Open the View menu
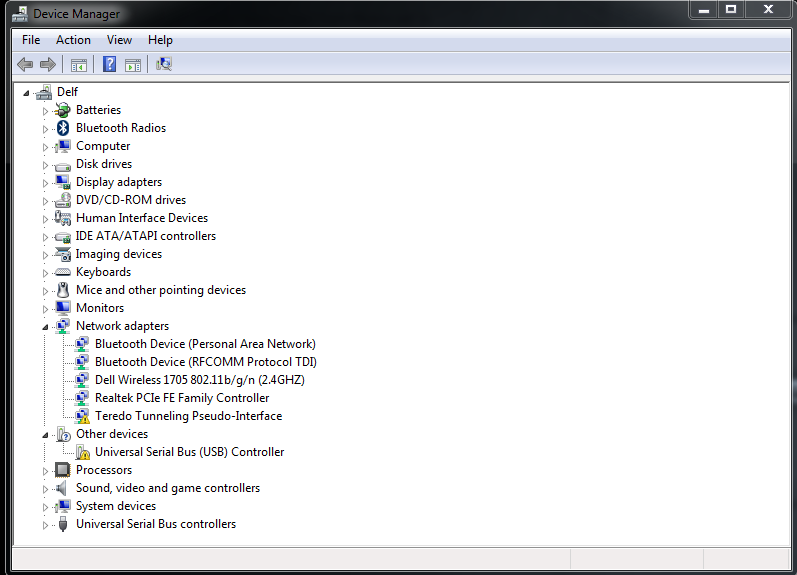The image size is (797, 575). (x=119, y=40)
